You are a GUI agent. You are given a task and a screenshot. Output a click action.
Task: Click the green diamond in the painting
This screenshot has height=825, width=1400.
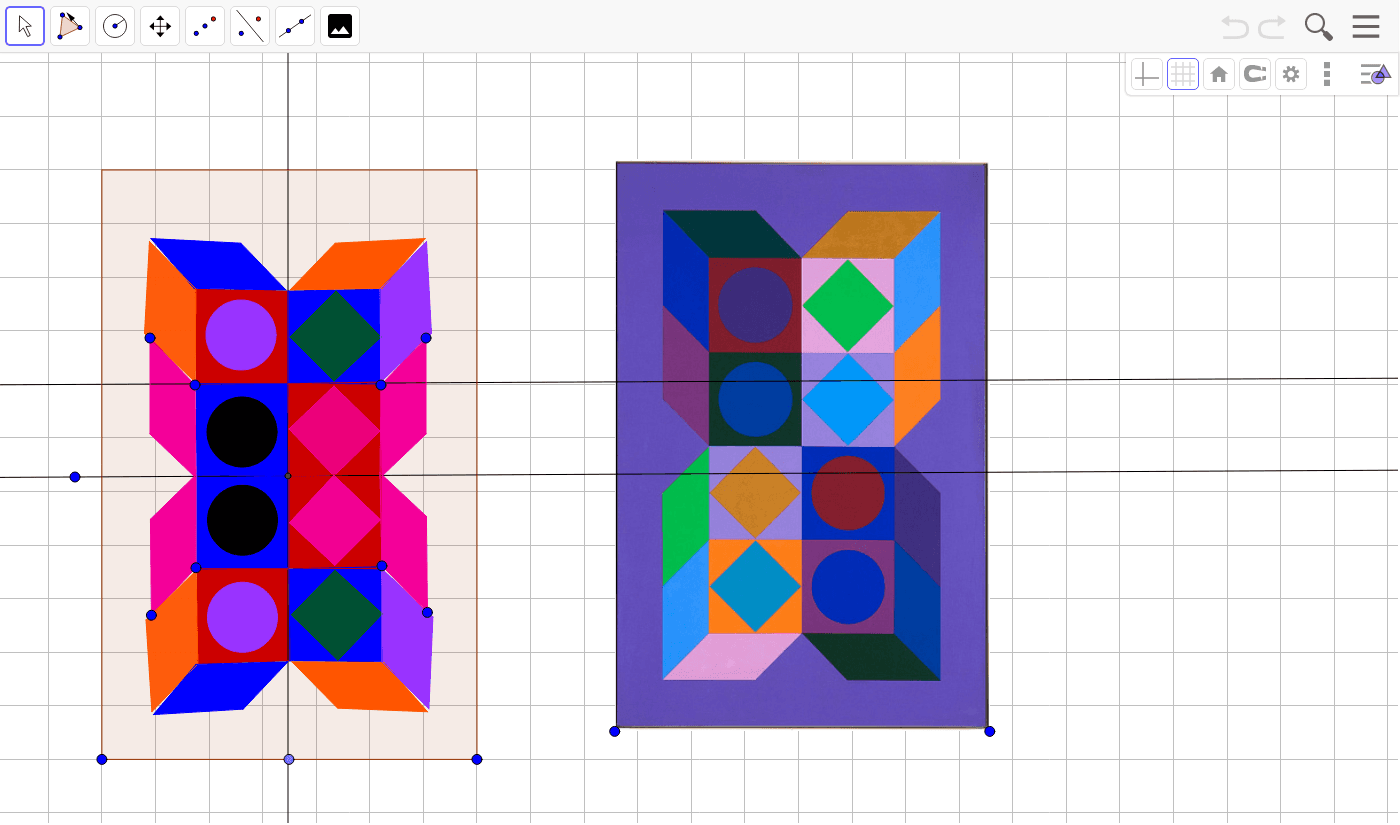tap(848, 306)
